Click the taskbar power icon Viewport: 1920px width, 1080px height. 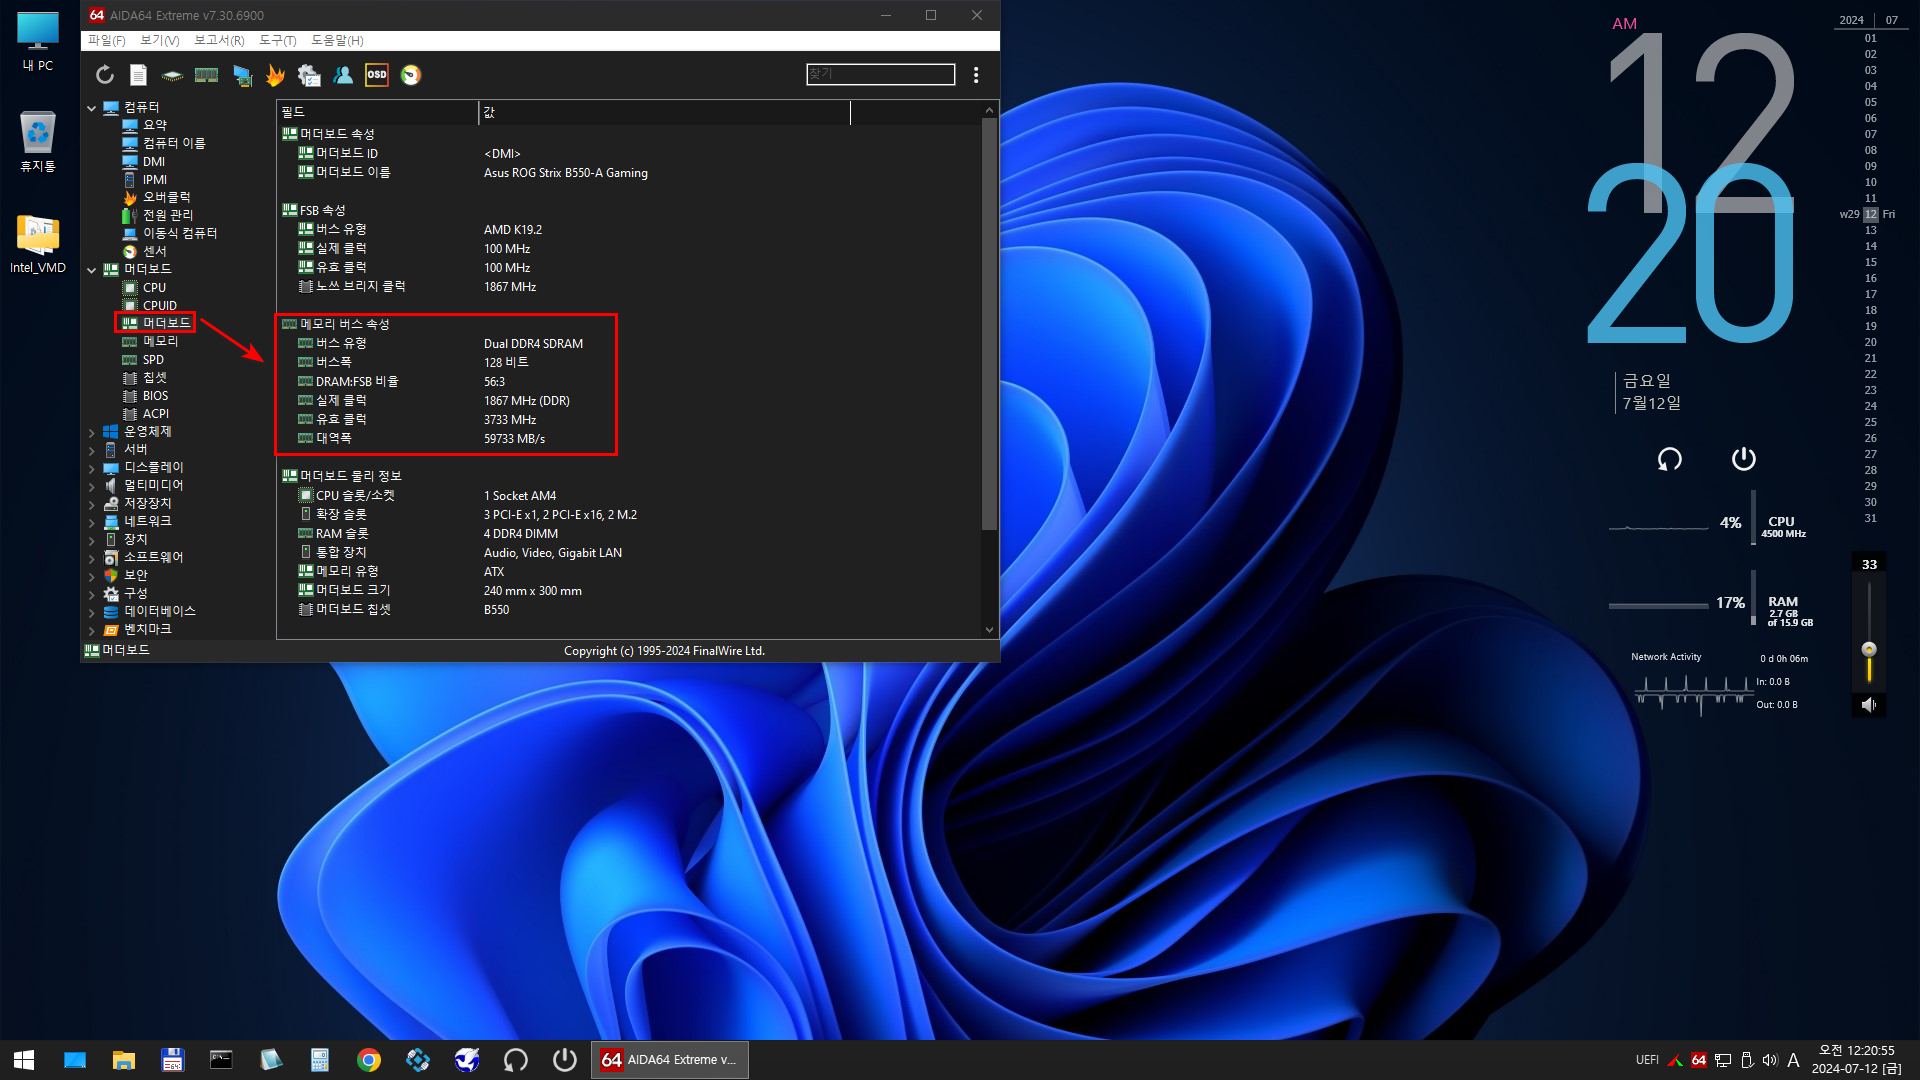[565, 1060]
